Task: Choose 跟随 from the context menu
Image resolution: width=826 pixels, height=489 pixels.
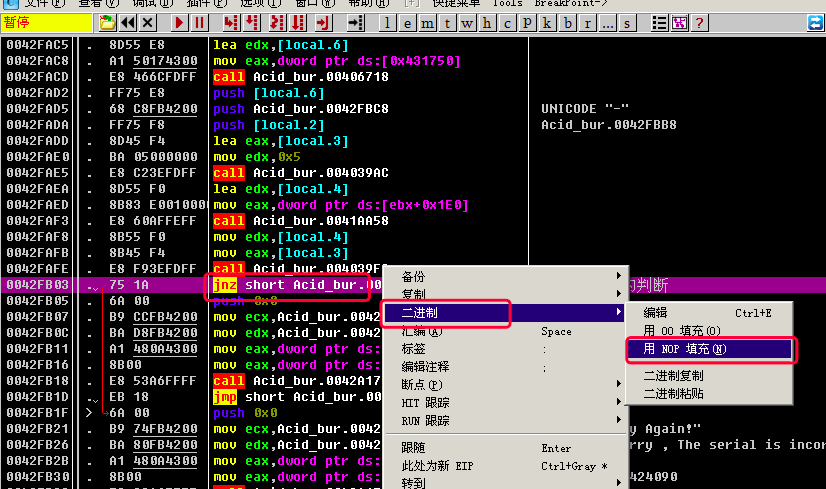Action: (505, 448)
